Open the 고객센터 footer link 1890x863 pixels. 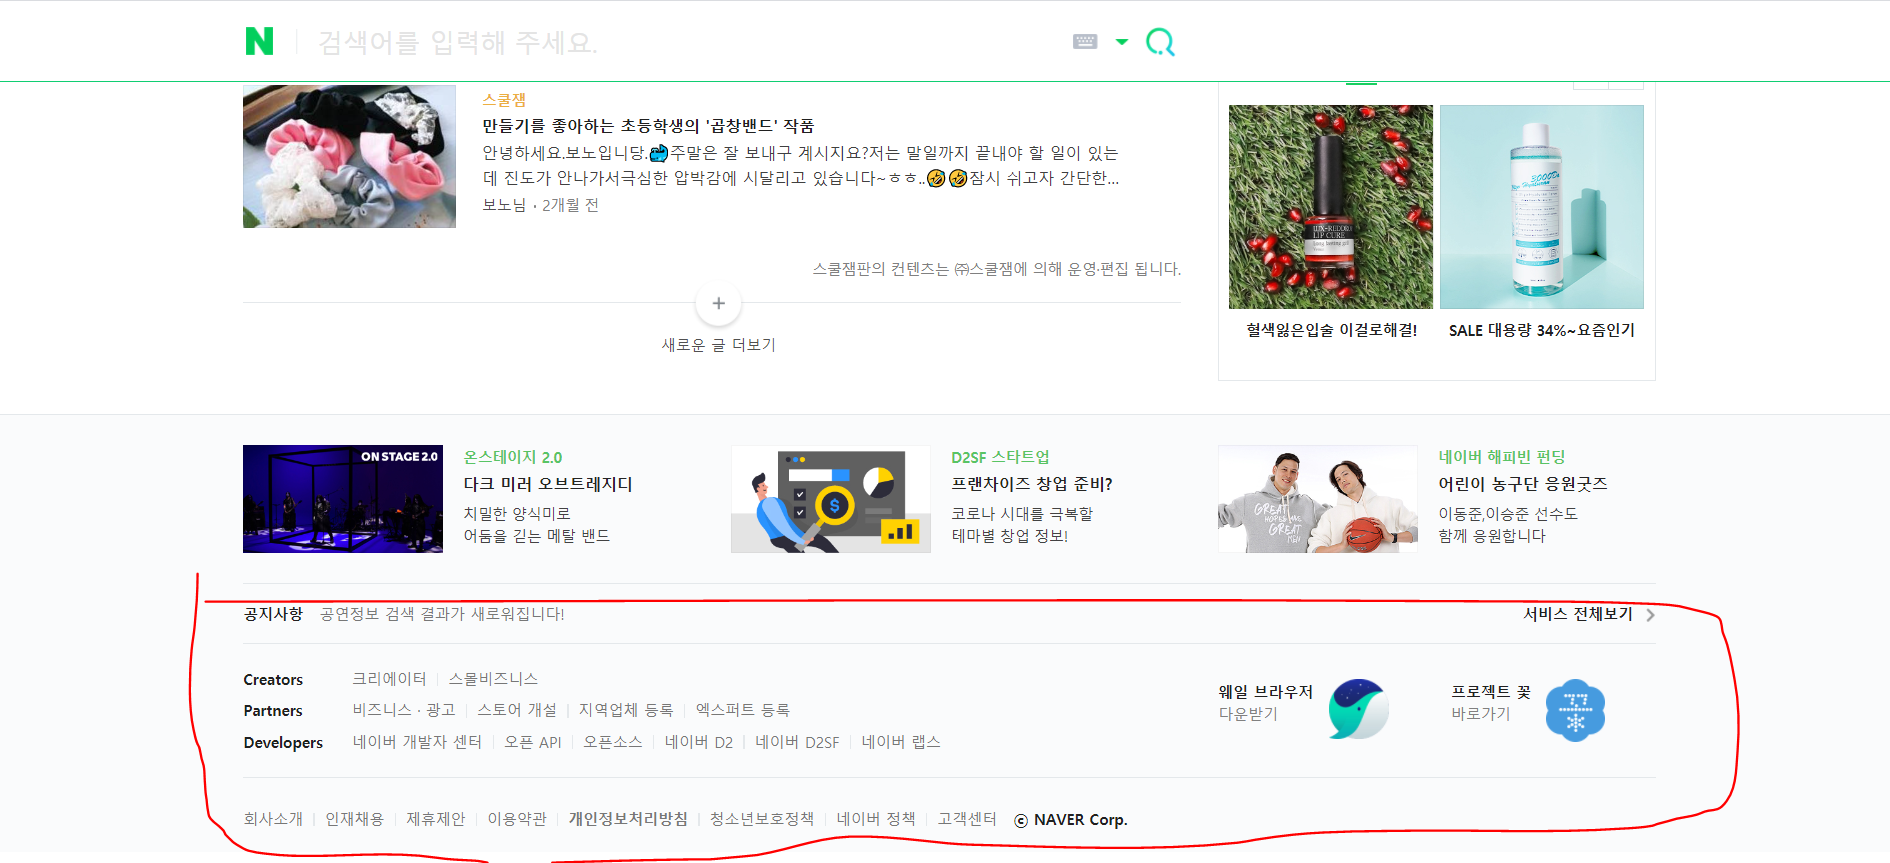(967, 819)
